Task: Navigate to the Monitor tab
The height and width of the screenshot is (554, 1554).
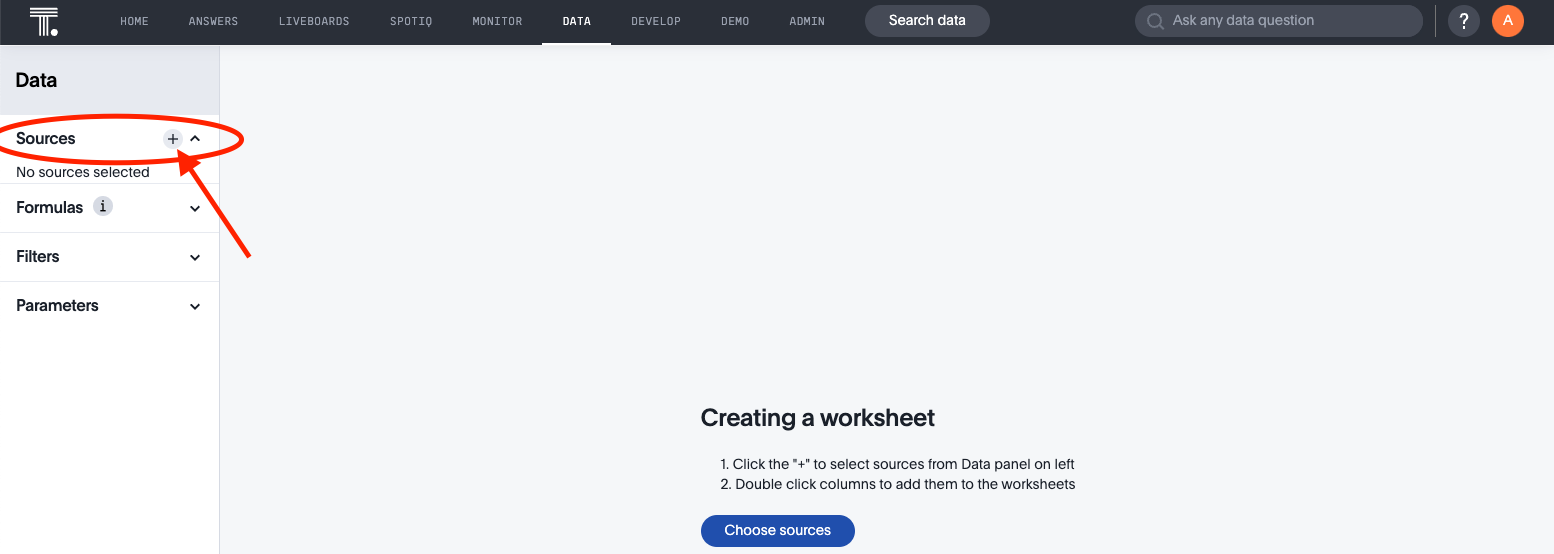Action: 497,21
